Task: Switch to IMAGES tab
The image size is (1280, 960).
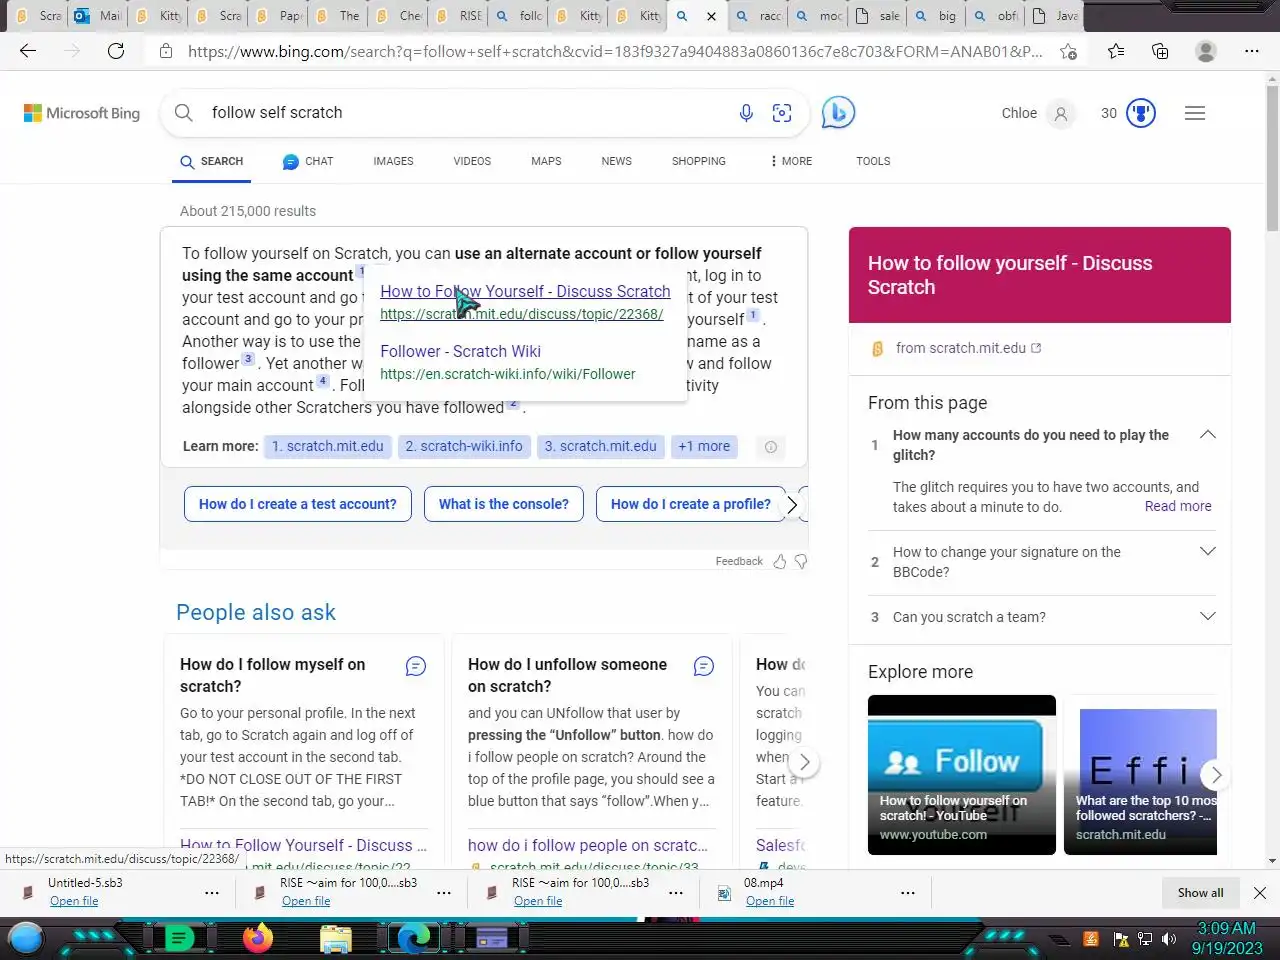Action: [393, 161]
